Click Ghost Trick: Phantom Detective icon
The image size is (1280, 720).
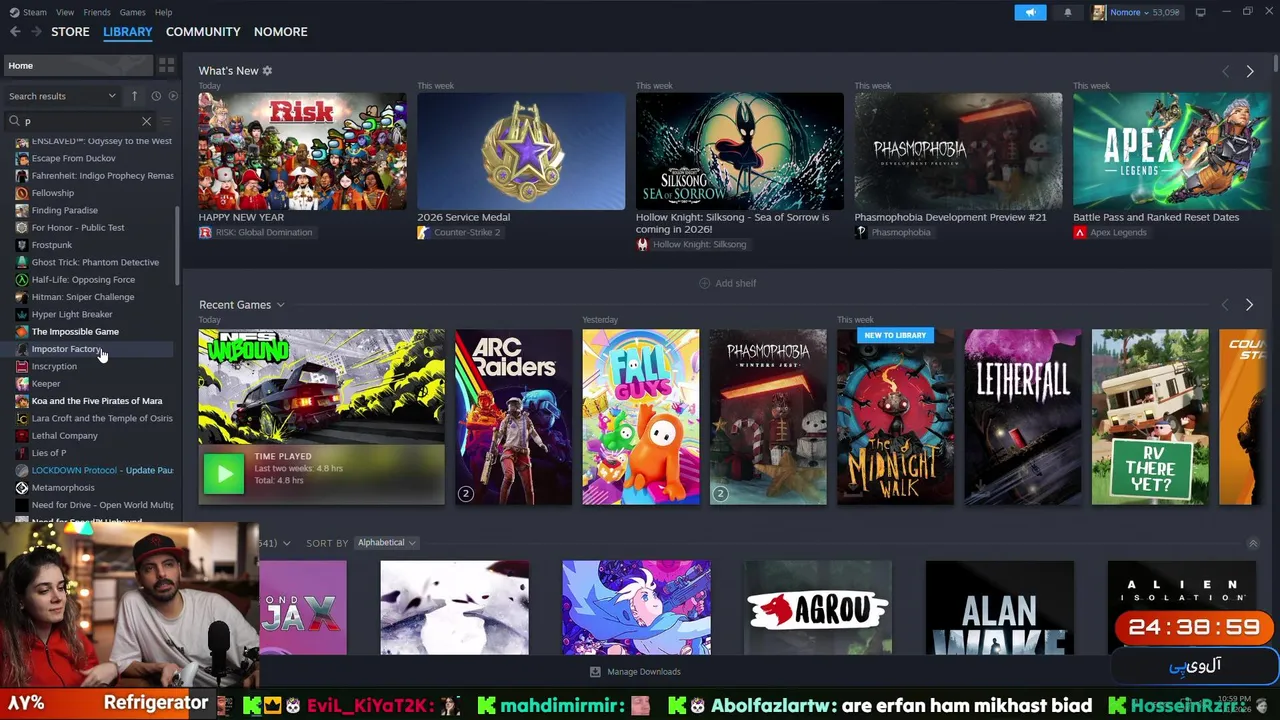(x=22, y=262)
